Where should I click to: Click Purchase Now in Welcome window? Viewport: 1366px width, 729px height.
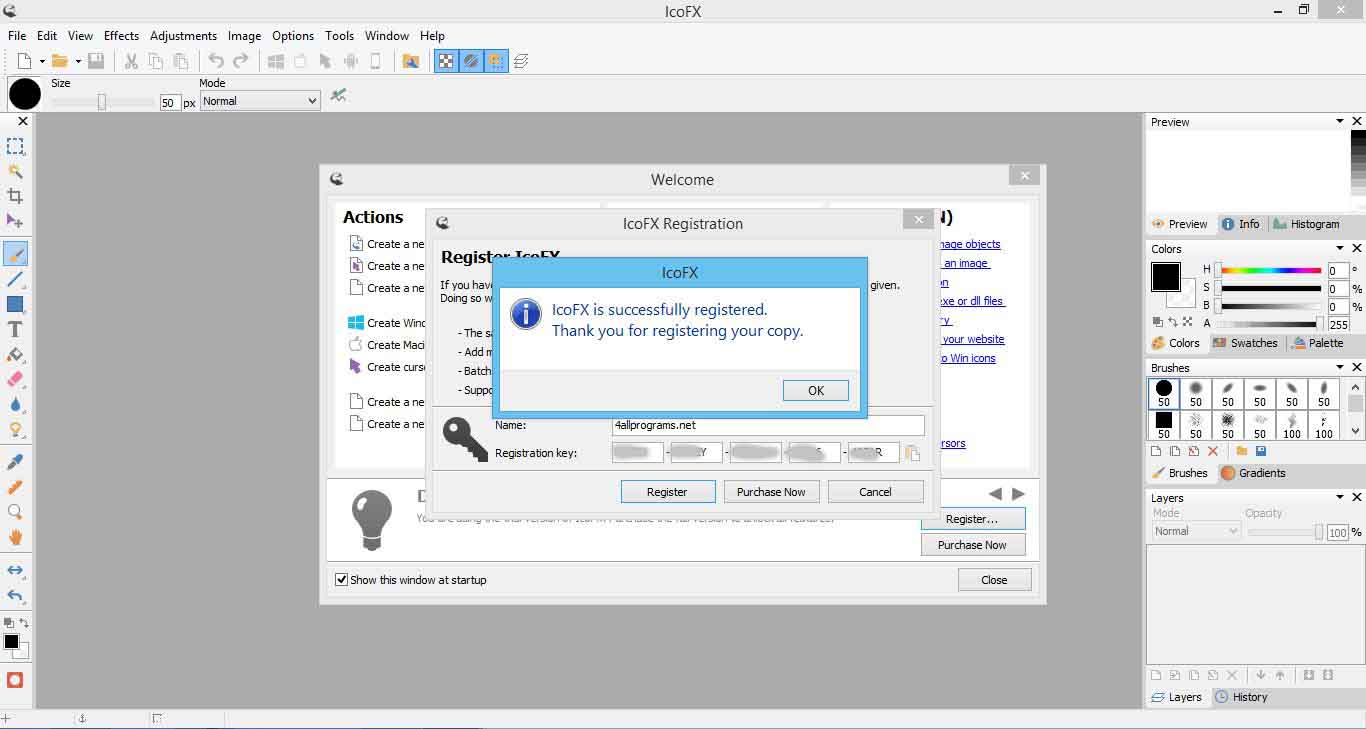tap(972, 545)
